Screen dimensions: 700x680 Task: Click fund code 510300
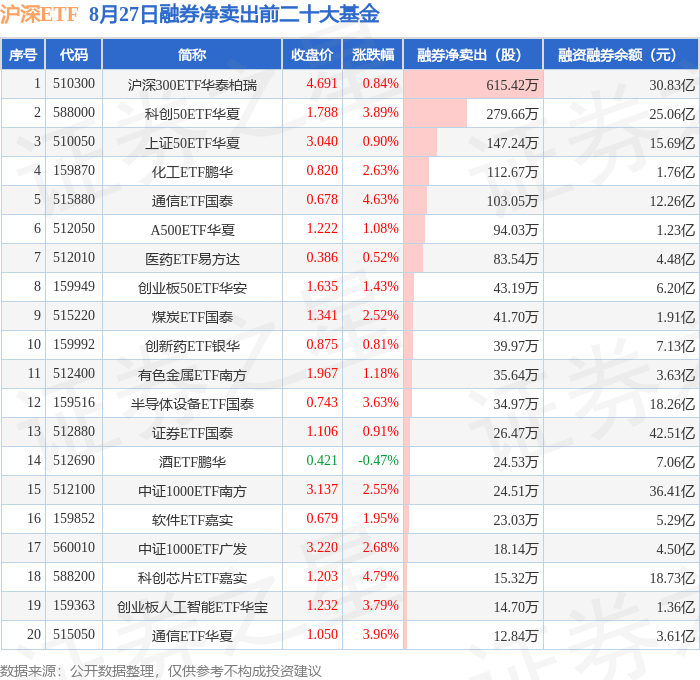click(x=74, y=83)
